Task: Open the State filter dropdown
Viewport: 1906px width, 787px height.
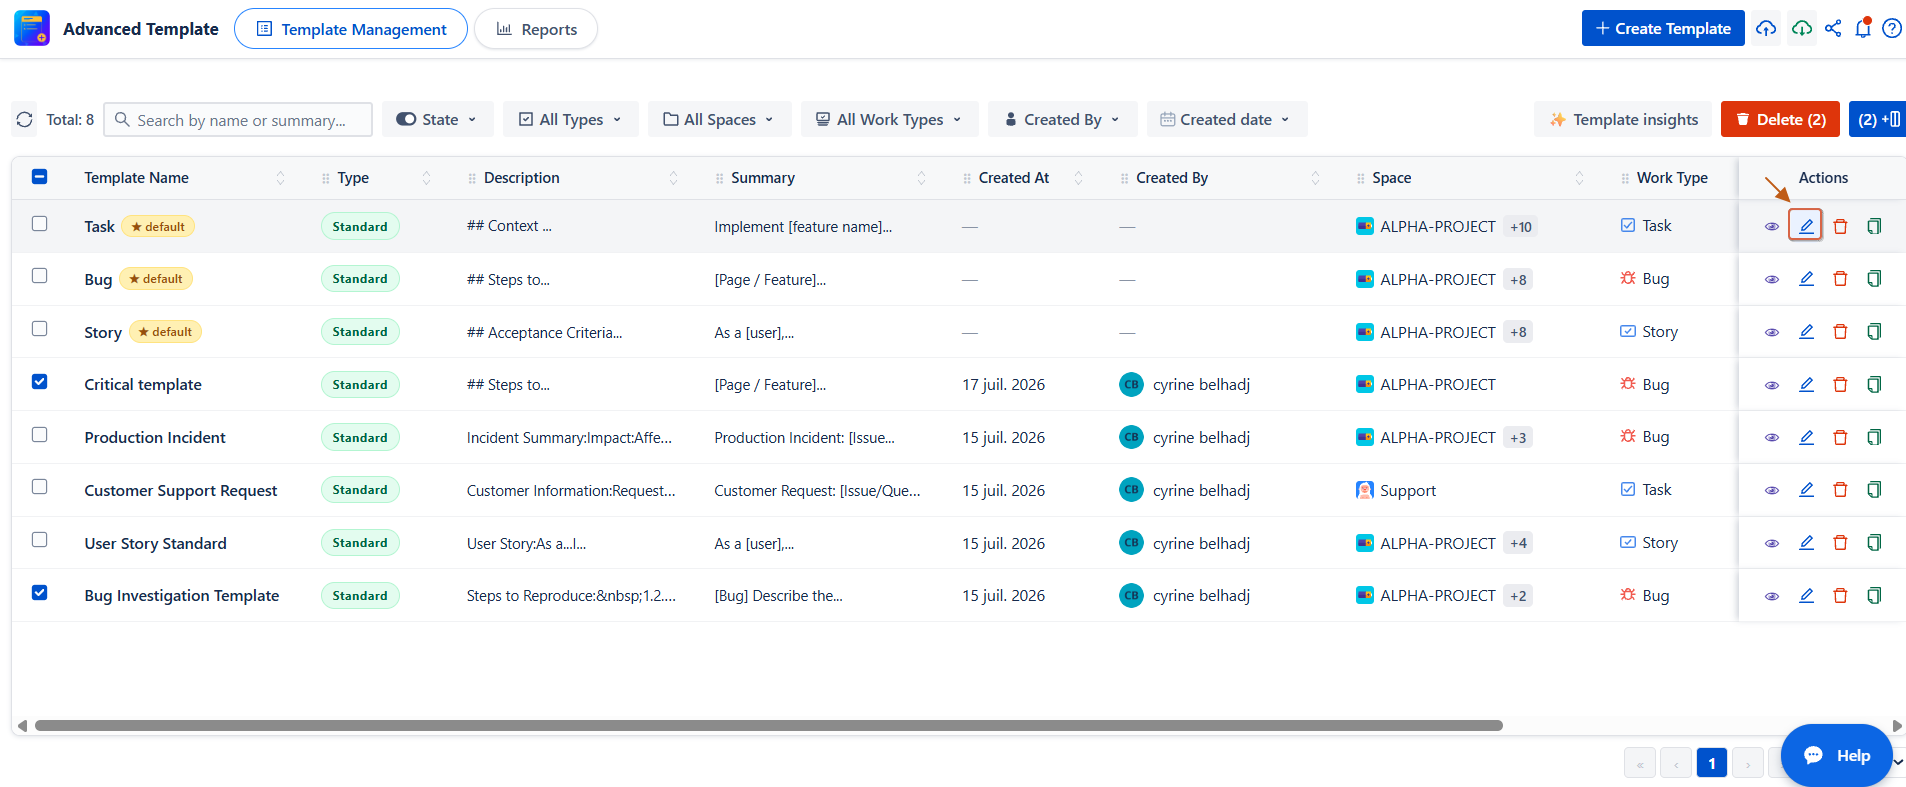Action: 437,119
